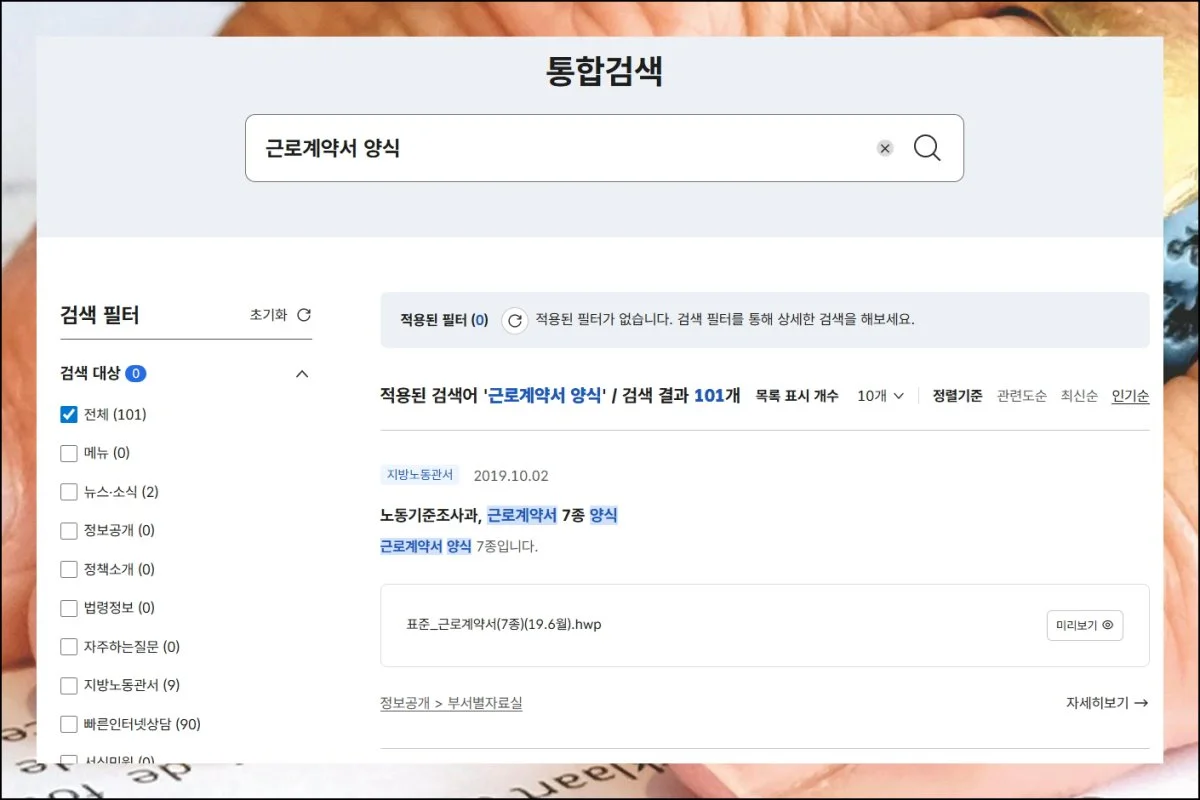Click the circular refresh icon beside applied filters
This screenshot has height=800, width=1200.
click(514, 320)
